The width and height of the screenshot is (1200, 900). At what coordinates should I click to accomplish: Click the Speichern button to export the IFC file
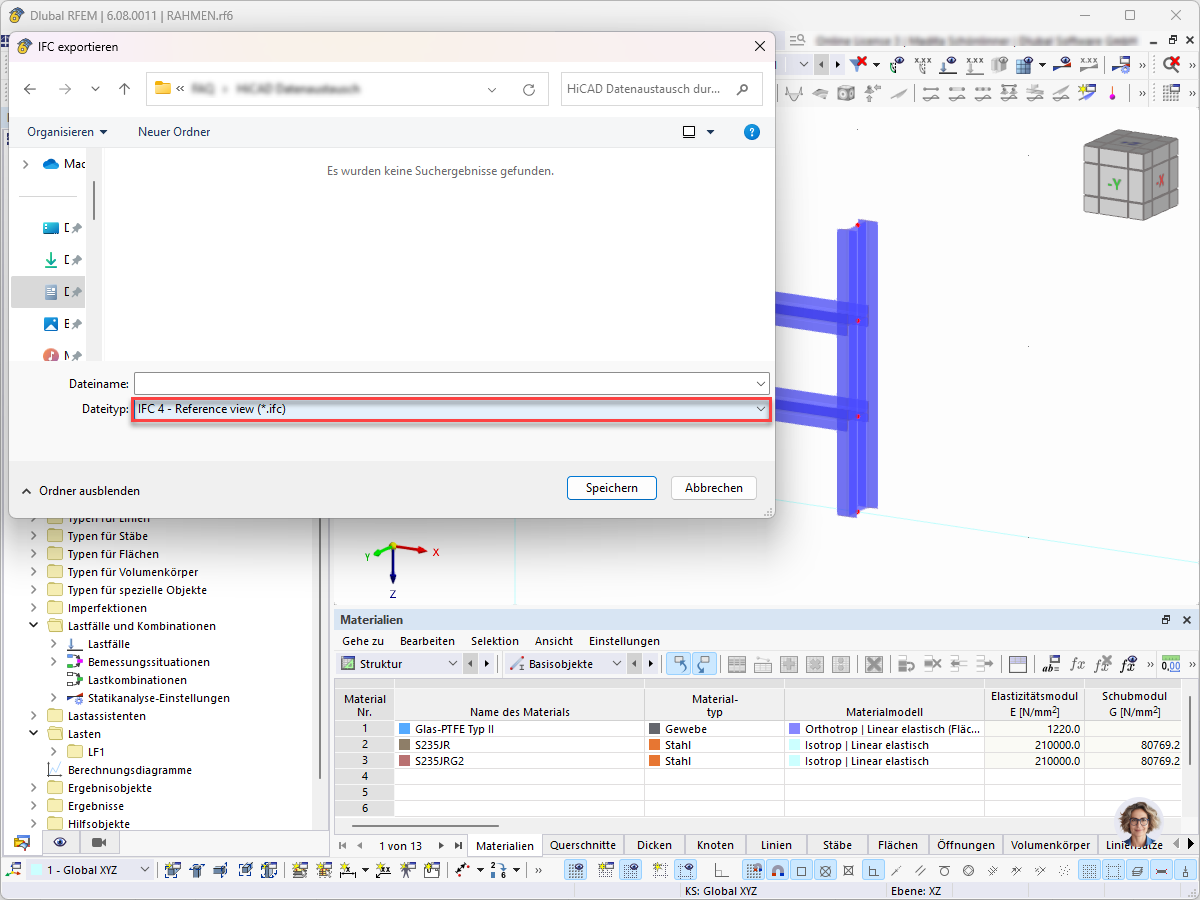point(611,488)
